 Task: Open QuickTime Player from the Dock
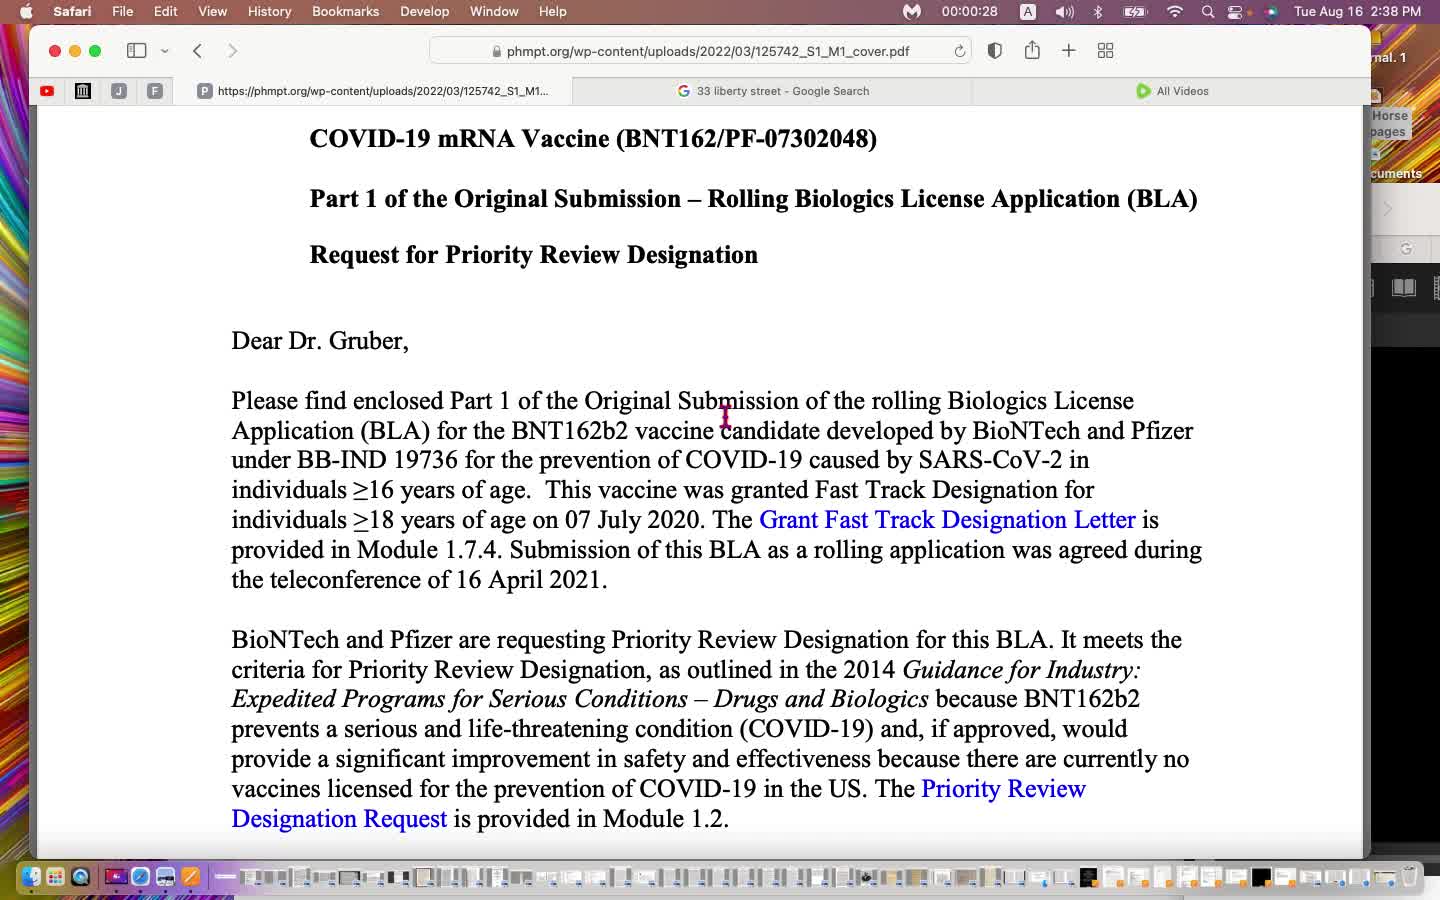coord(81,877)
